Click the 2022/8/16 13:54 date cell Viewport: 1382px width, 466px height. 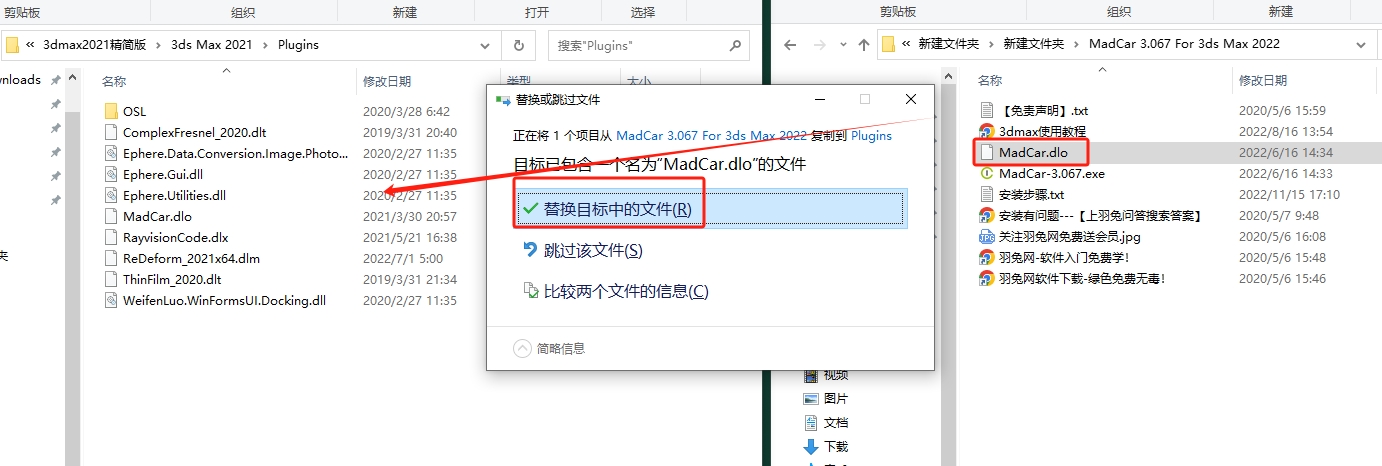pos(1285,132)
